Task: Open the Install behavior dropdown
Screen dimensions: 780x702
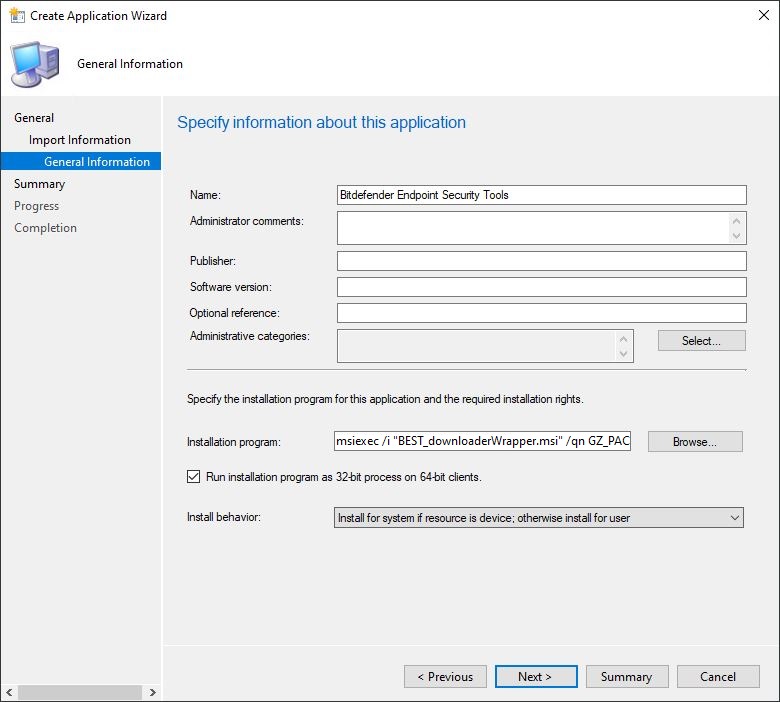Action: coord(538,518)
